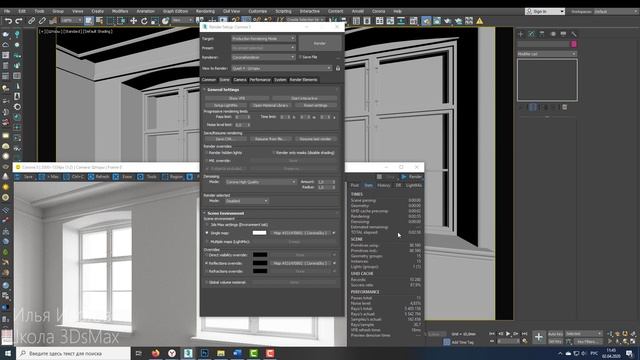This screenshot has width=640, height=360.
Task: Click the yellow warning triangle icon
Action: click(480, 21)
